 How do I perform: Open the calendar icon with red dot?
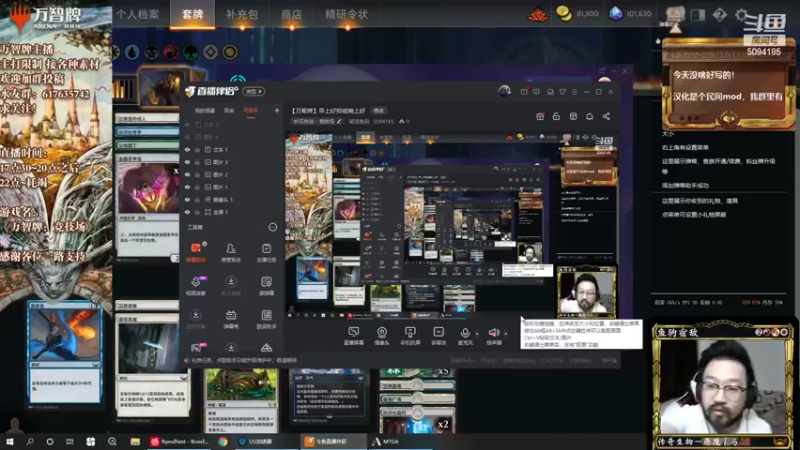(540, 116)
